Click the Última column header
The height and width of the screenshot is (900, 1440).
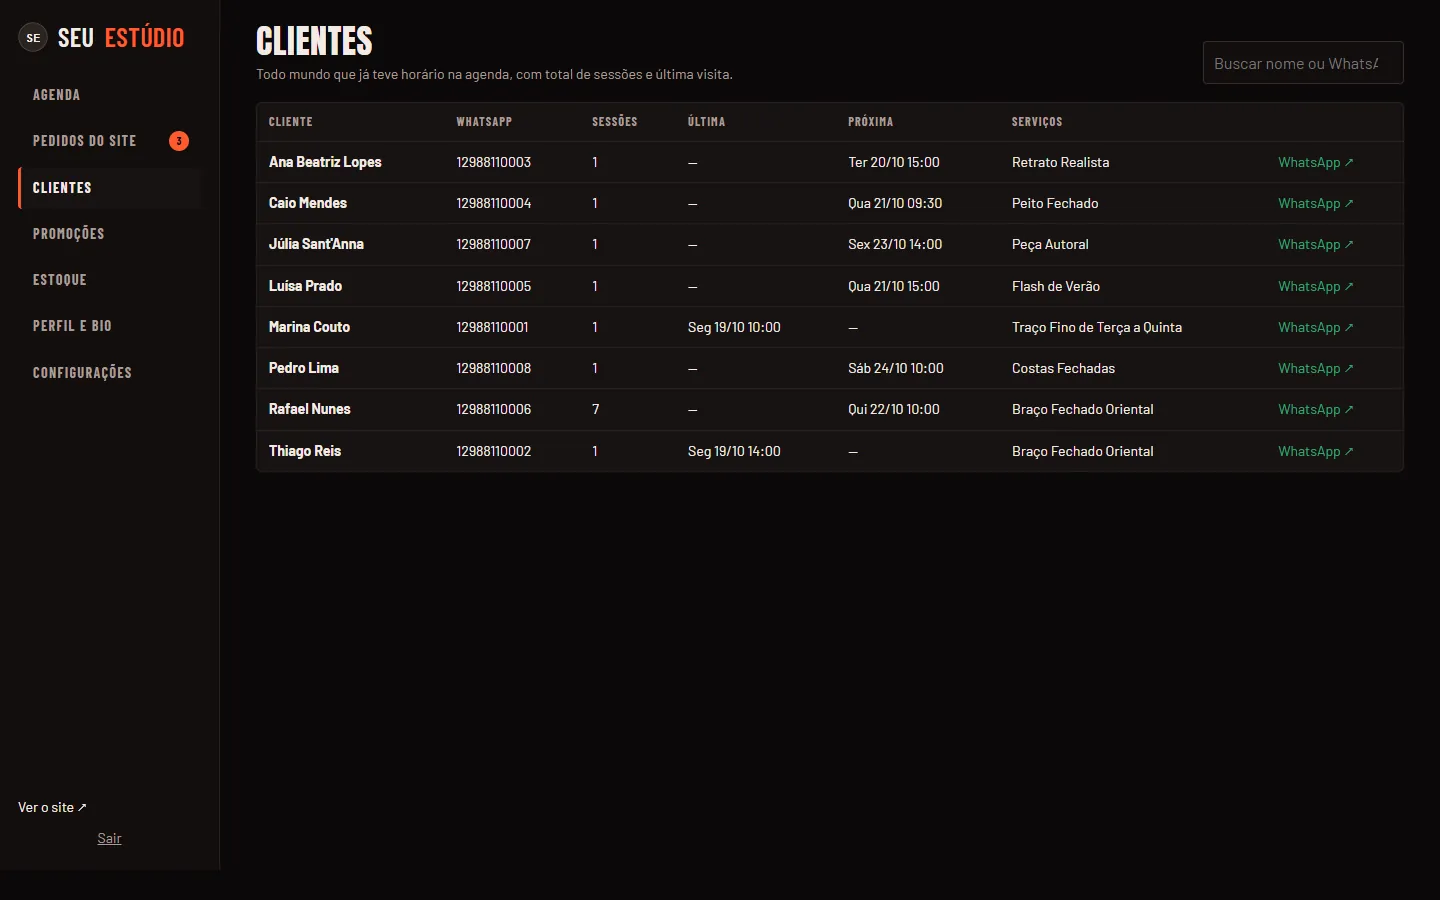706,122
